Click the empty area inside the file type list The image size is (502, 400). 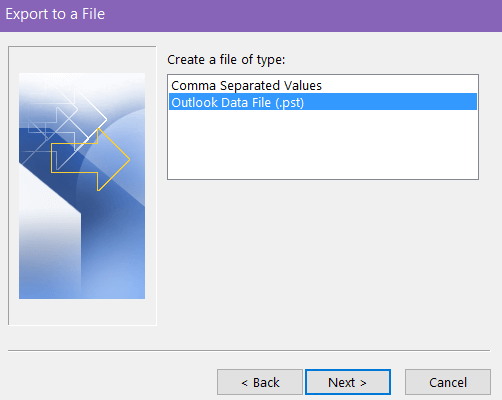[323, 145]
